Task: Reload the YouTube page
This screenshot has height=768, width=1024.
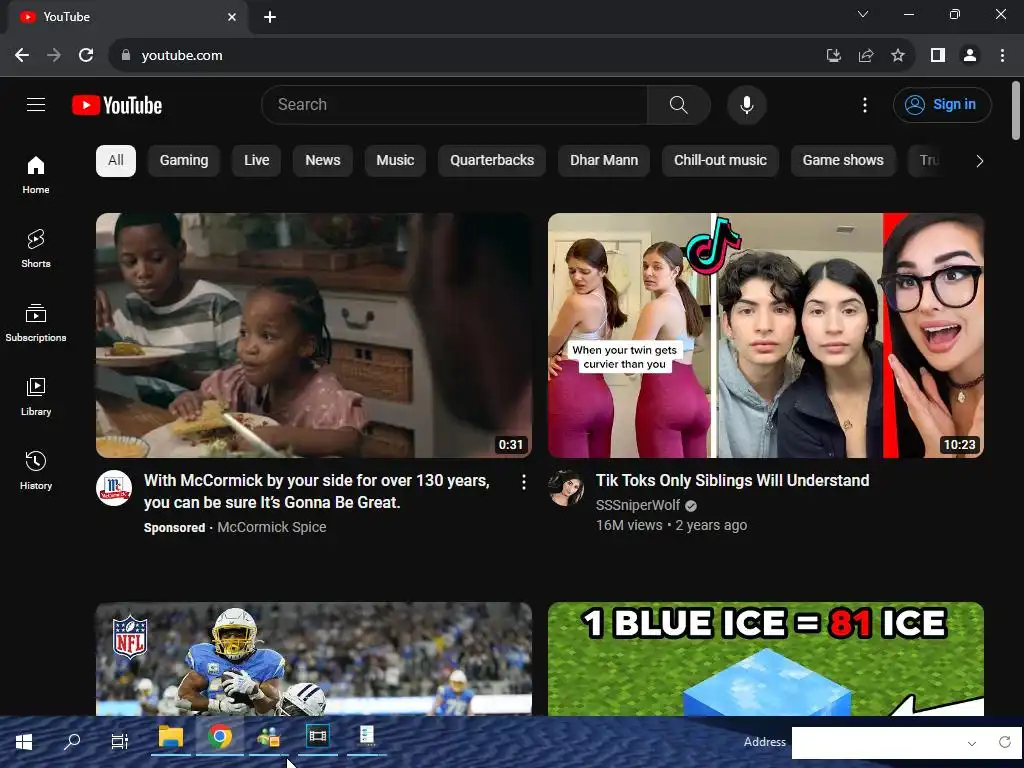Action: click(86, 56)
